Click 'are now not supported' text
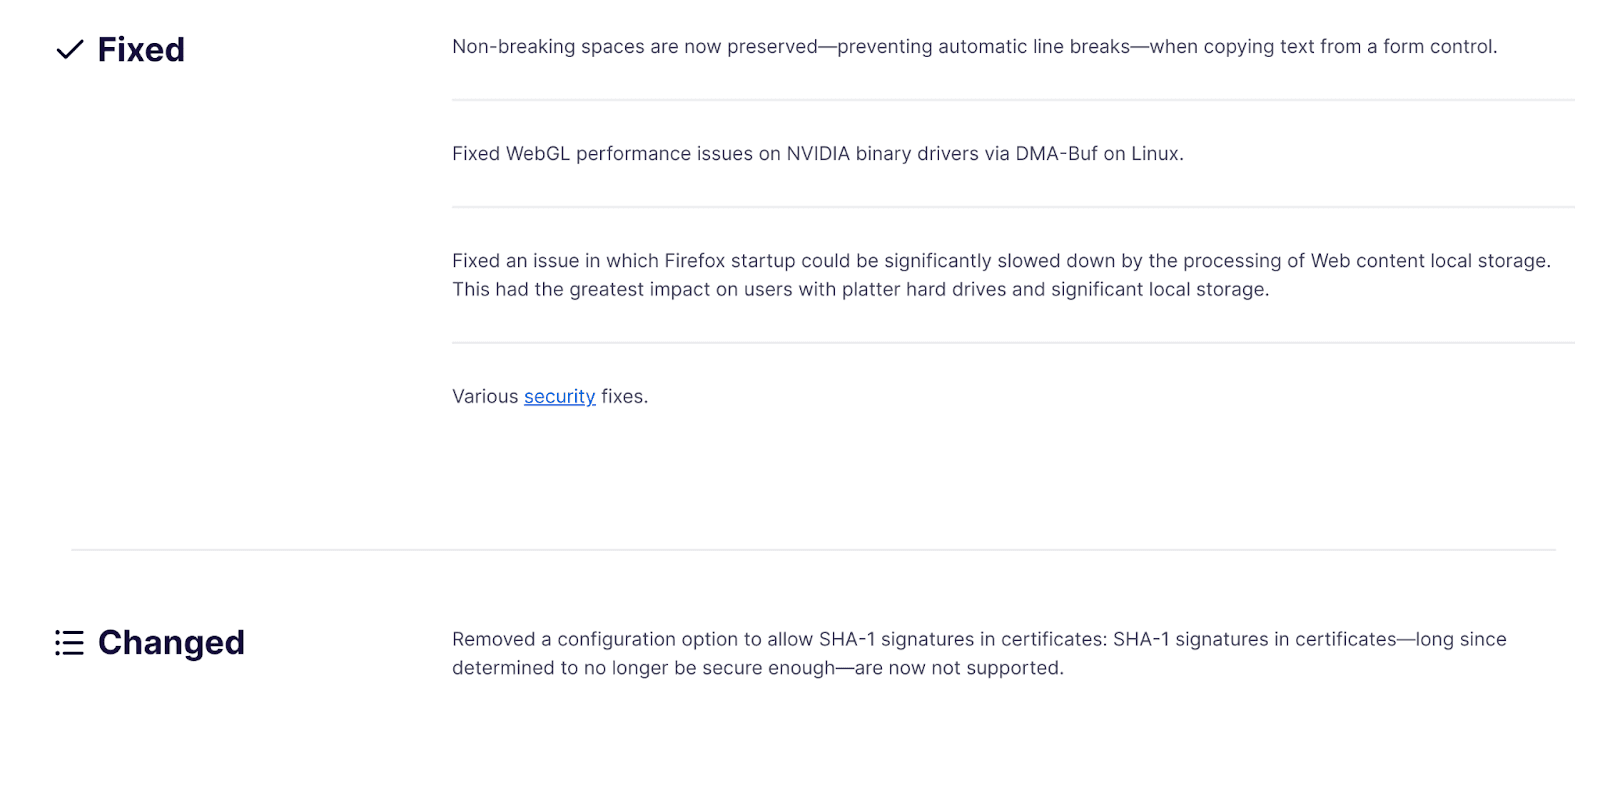 coord(958,669)
